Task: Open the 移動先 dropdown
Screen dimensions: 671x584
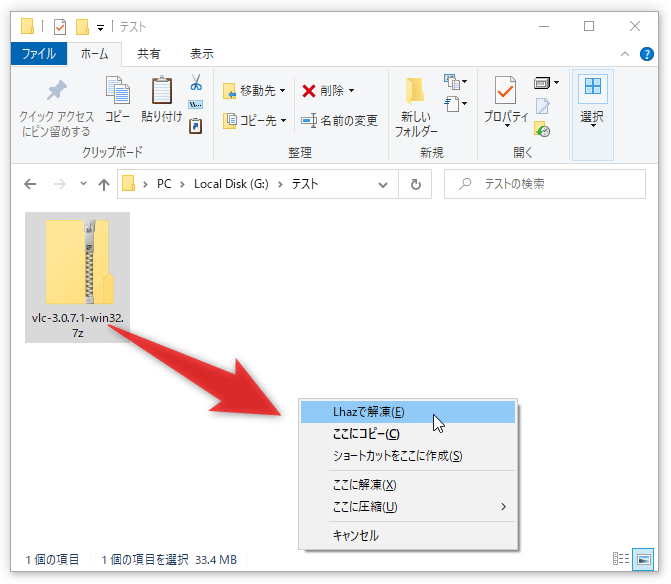Action: coord(254,91)
